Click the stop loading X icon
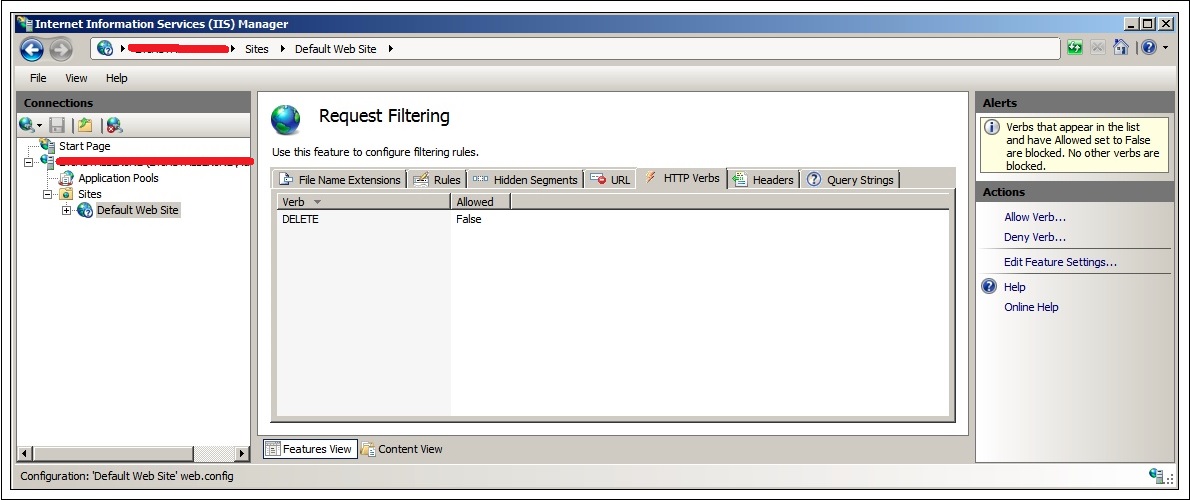 click(x=1097, y=48)
